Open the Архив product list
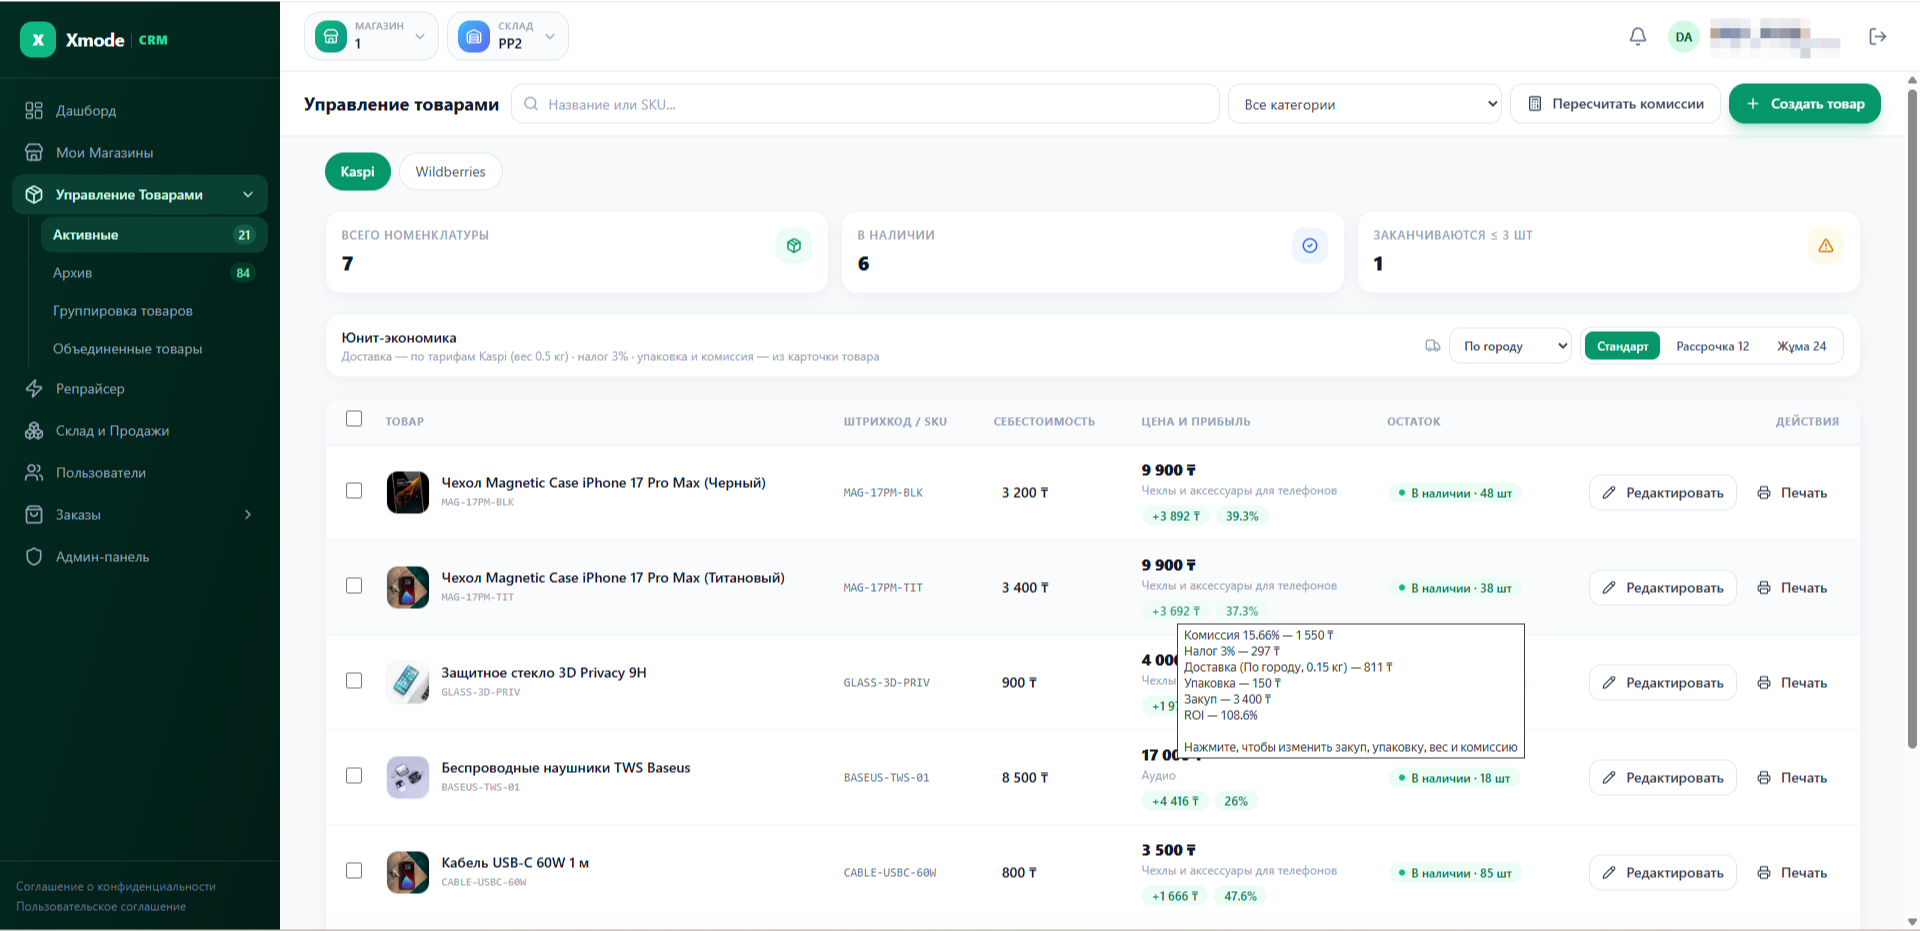The height and width of the screenshot is (931, 1920). pos(154,273)
